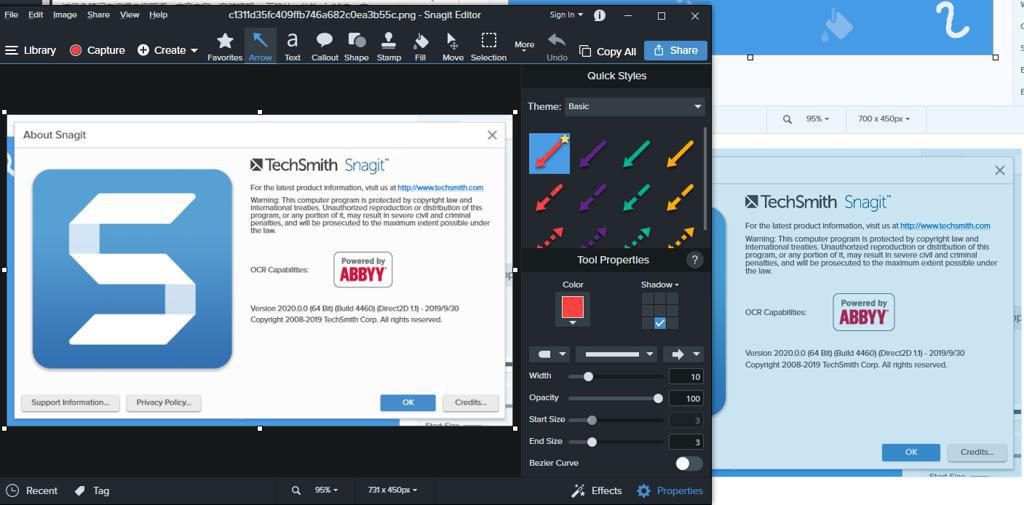
Task: Select the Stamp tool
Action: [389, 47]
